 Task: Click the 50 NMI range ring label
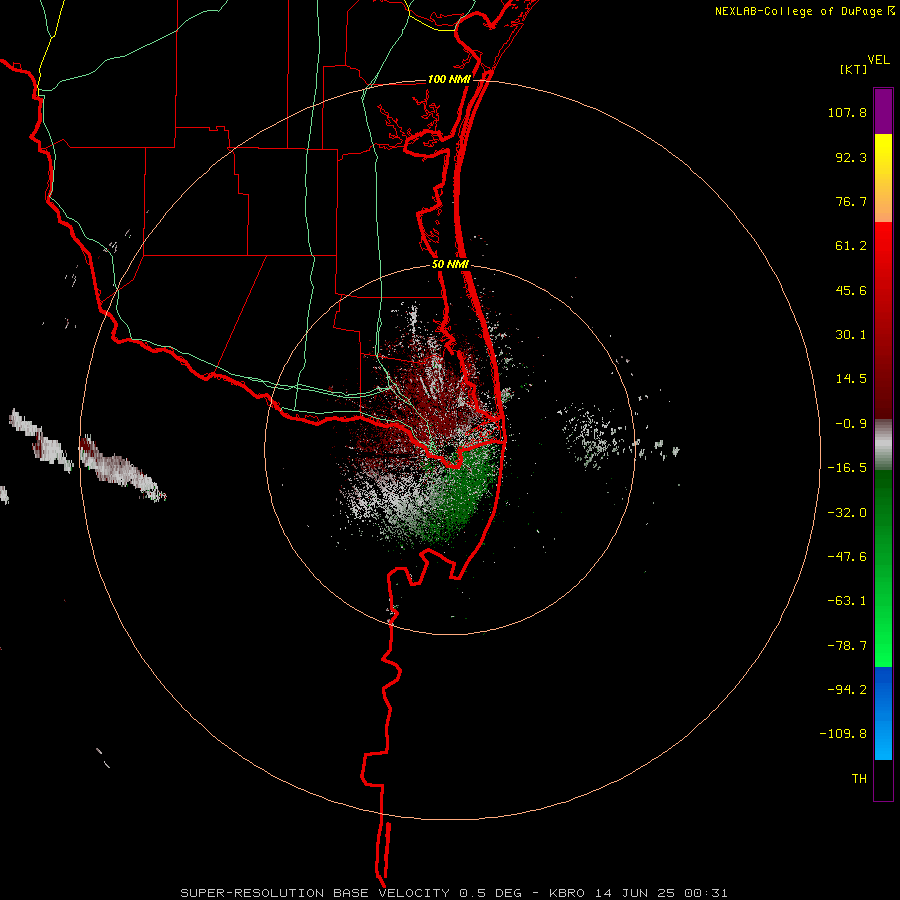tap(450, 265)
